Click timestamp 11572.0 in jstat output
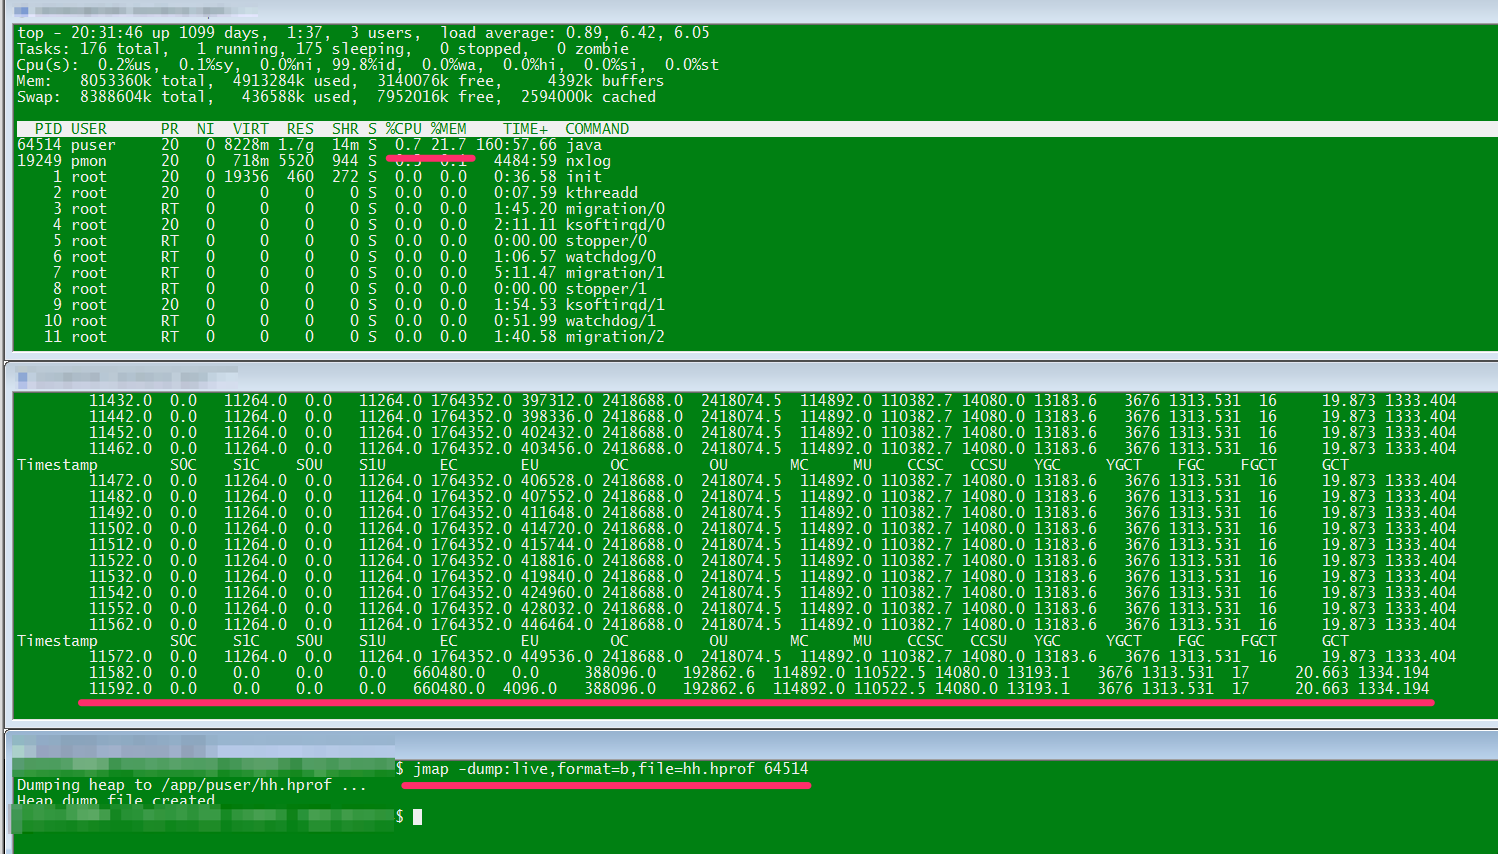 click(x=120, y=657)
